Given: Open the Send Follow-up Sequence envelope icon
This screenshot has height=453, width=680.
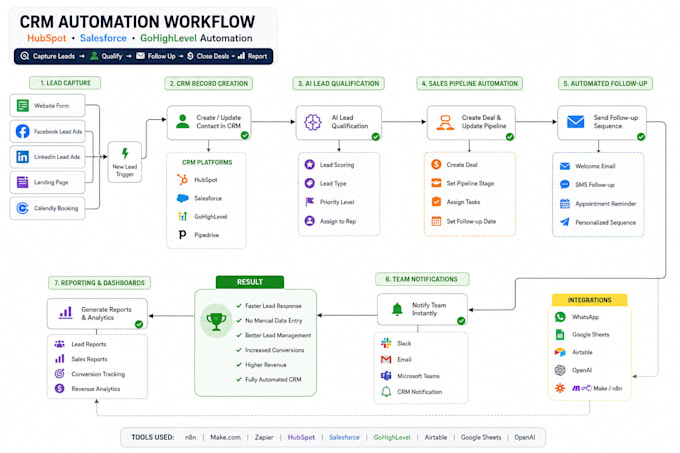Looking at the screenshot, I should (x=575, y=122).
